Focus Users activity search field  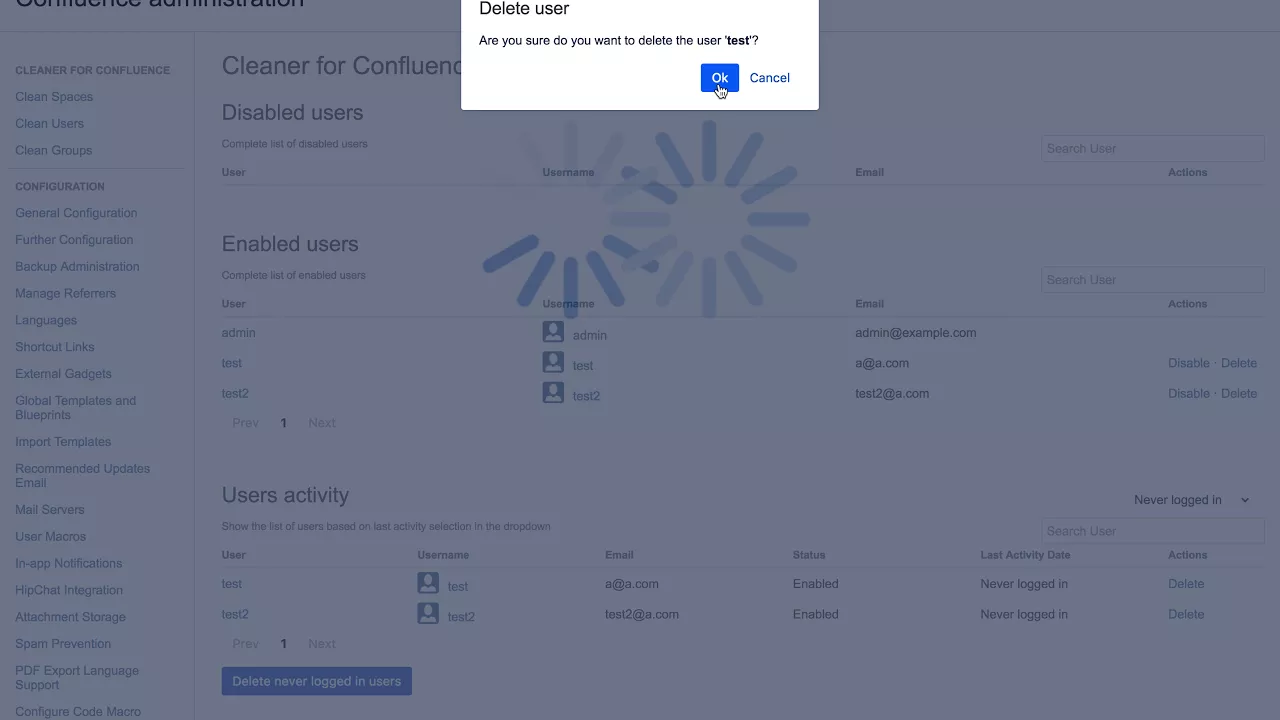click(x=1153, y=531)
